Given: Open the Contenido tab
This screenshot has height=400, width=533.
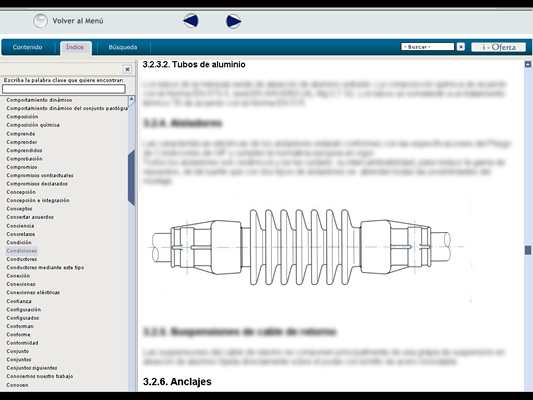Looking at the screenshot, I should pos(27,47).
